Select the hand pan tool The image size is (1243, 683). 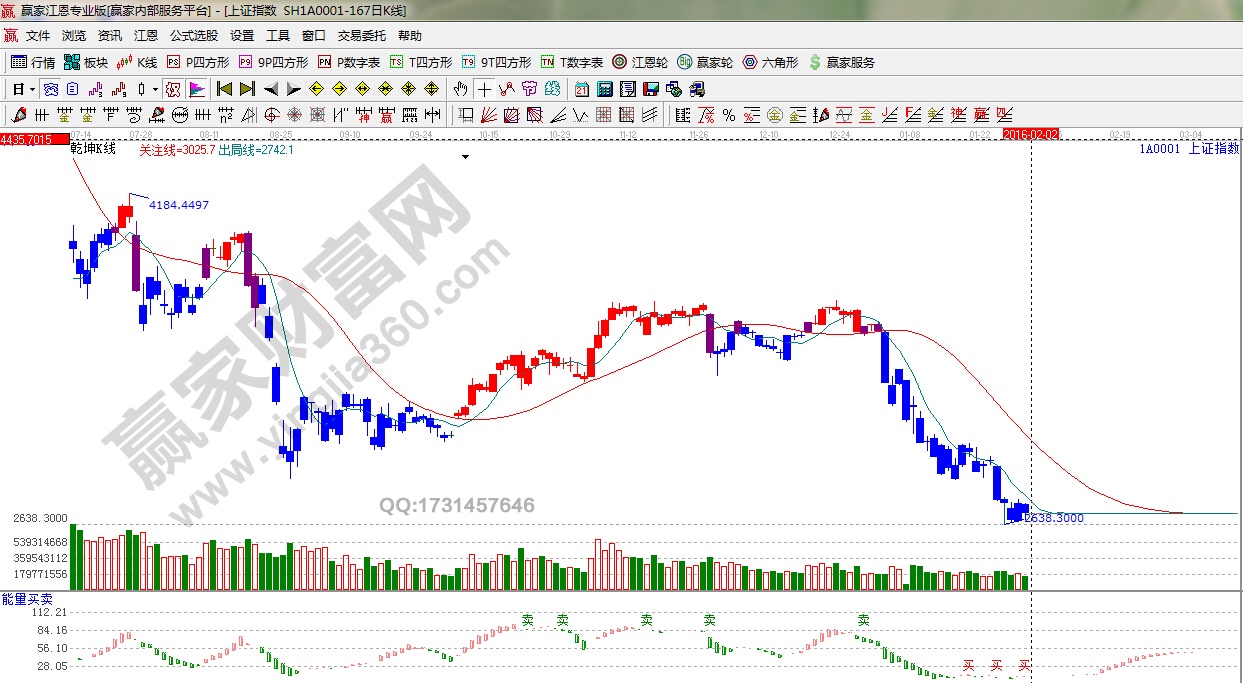(x=460, y=89)
